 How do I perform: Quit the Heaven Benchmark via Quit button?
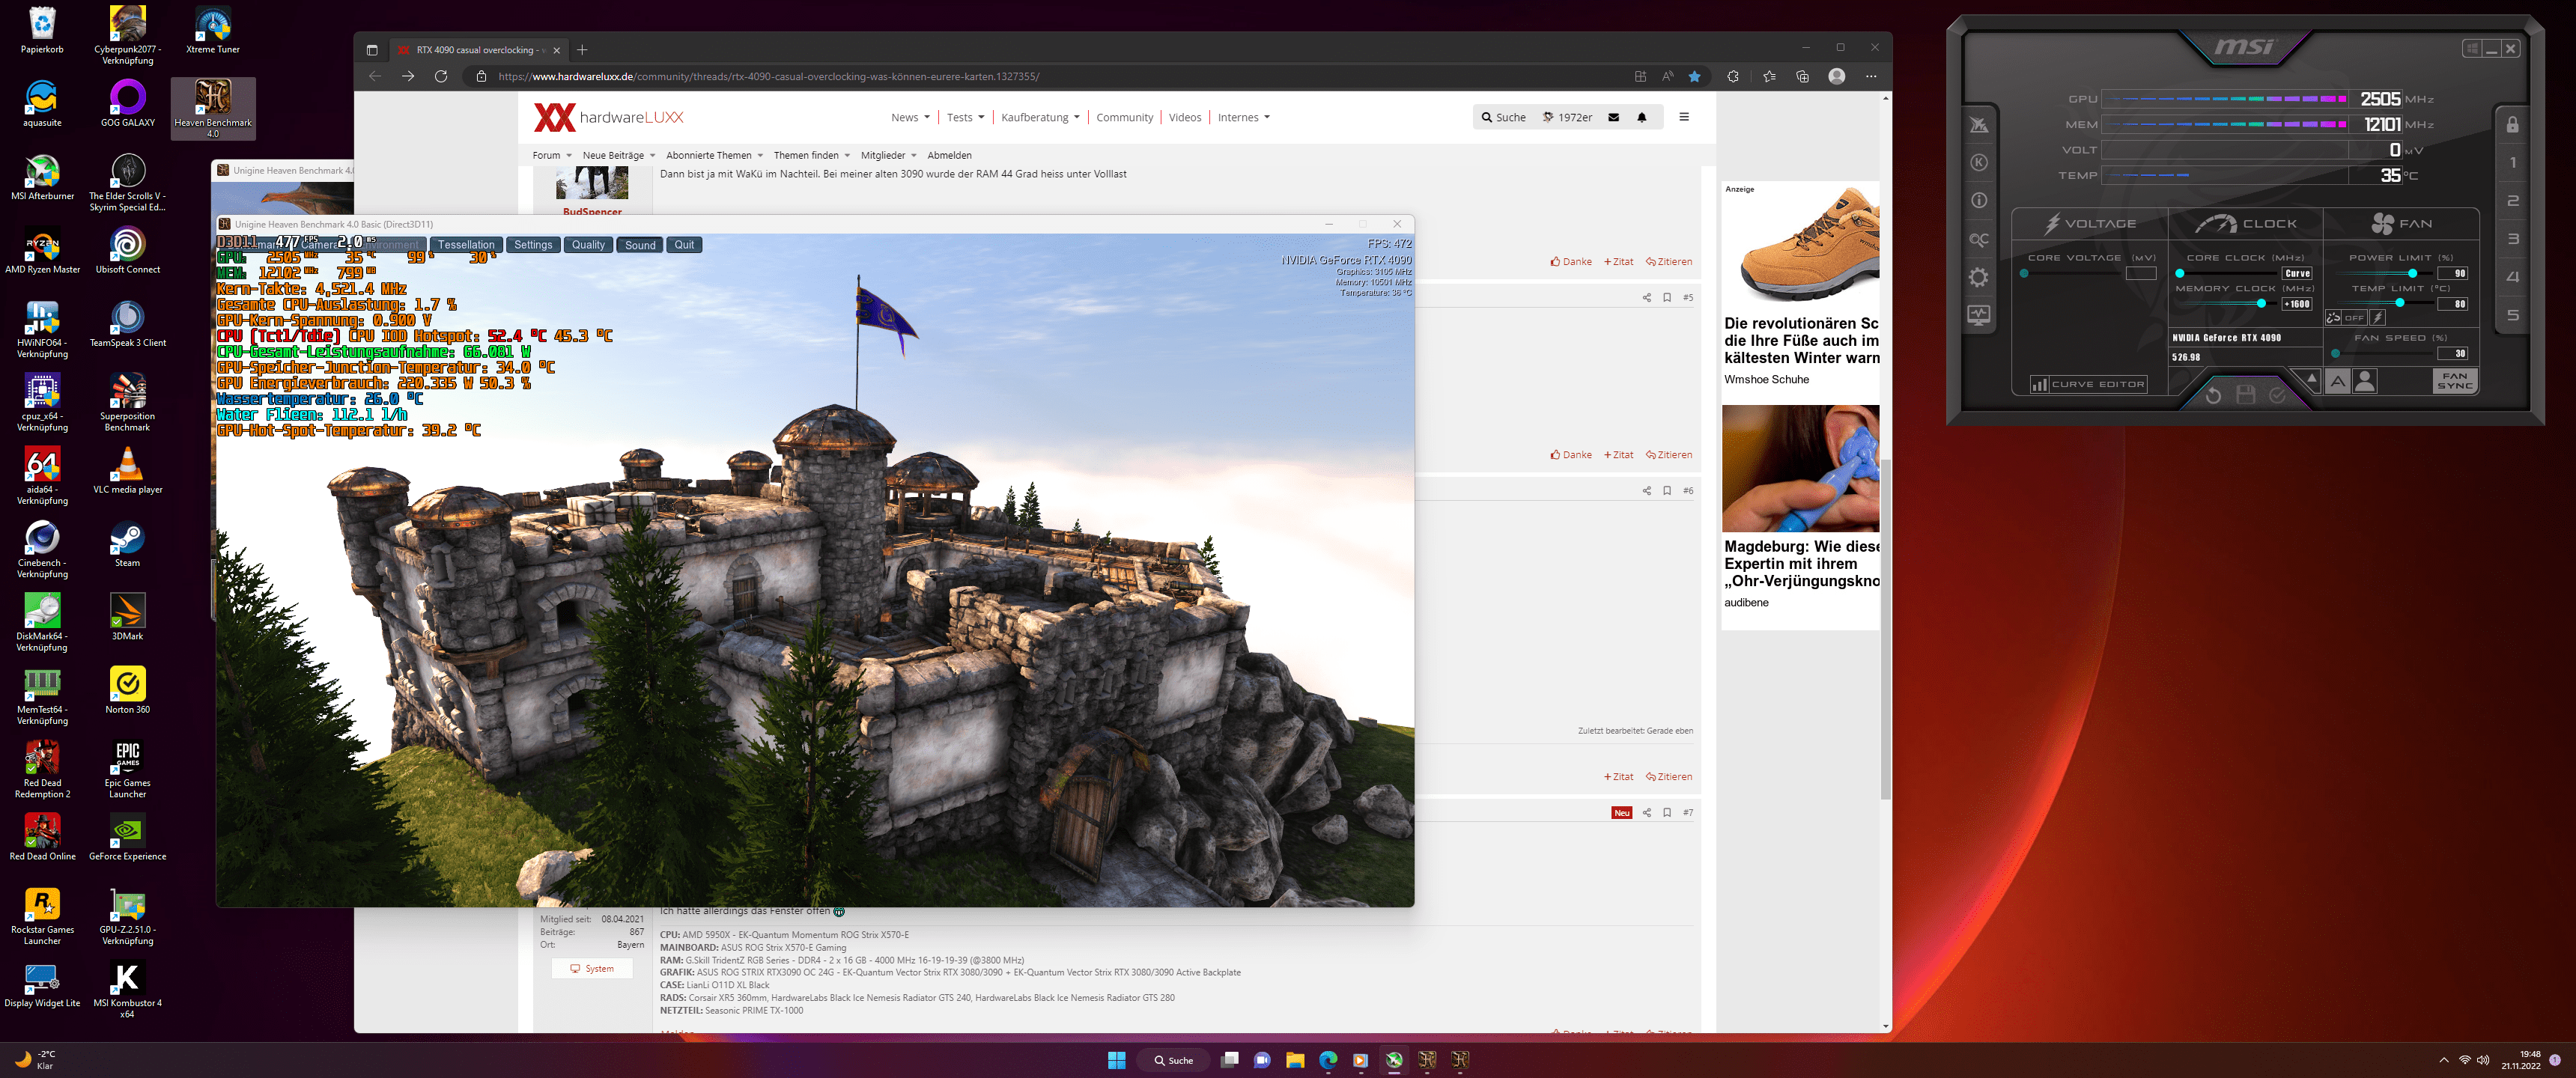point(684,245)
